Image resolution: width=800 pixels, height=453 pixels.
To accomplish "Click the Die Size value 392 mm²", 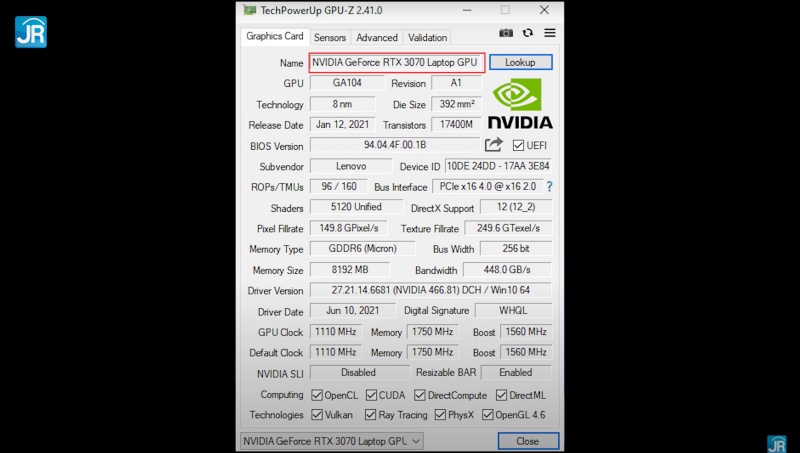I will click(x=456, y=104).
